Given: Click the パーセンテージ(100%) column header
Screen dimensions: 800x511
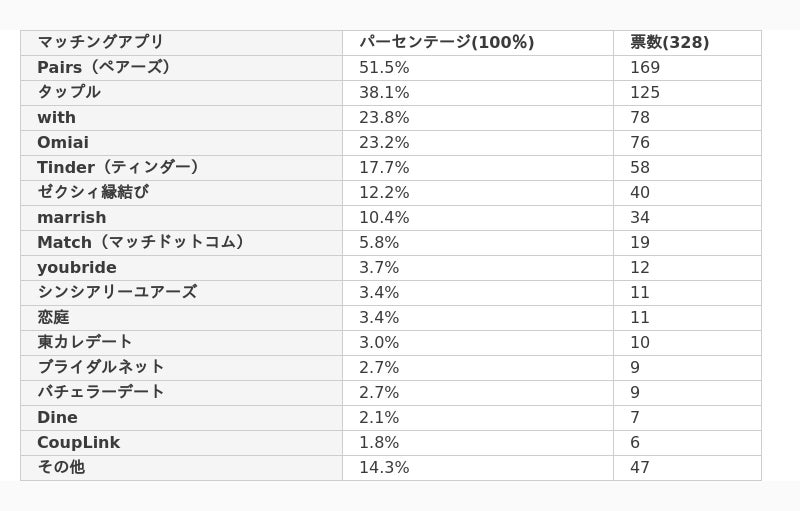Looking at the screenshot, I should (x=446, y=42).
